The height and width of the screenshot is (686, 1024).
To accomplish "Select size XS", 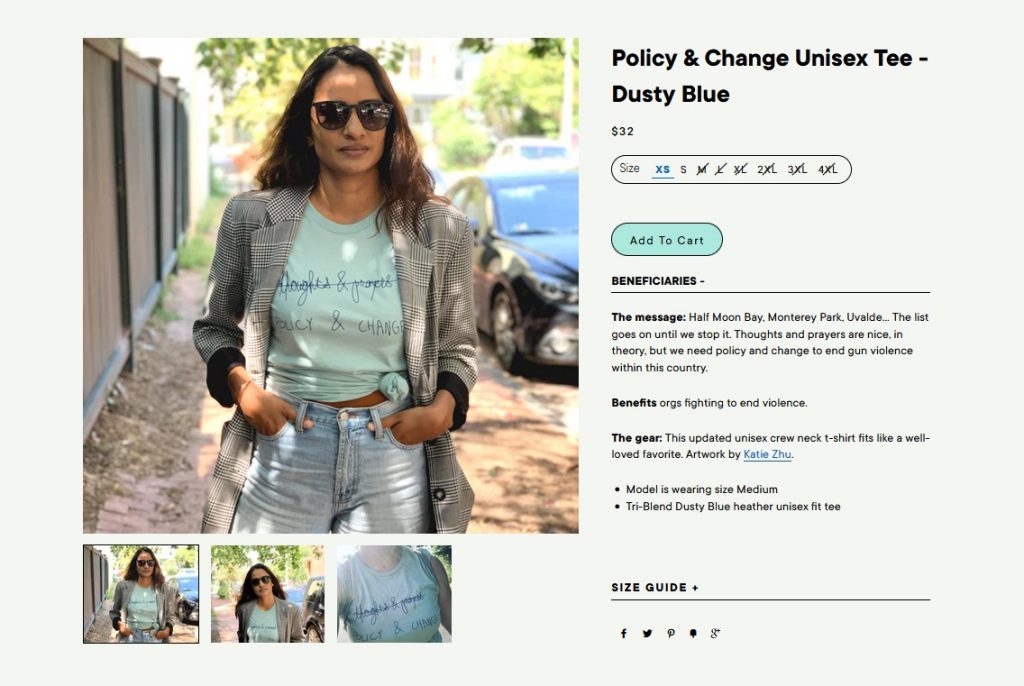I will tap(662, 169).
